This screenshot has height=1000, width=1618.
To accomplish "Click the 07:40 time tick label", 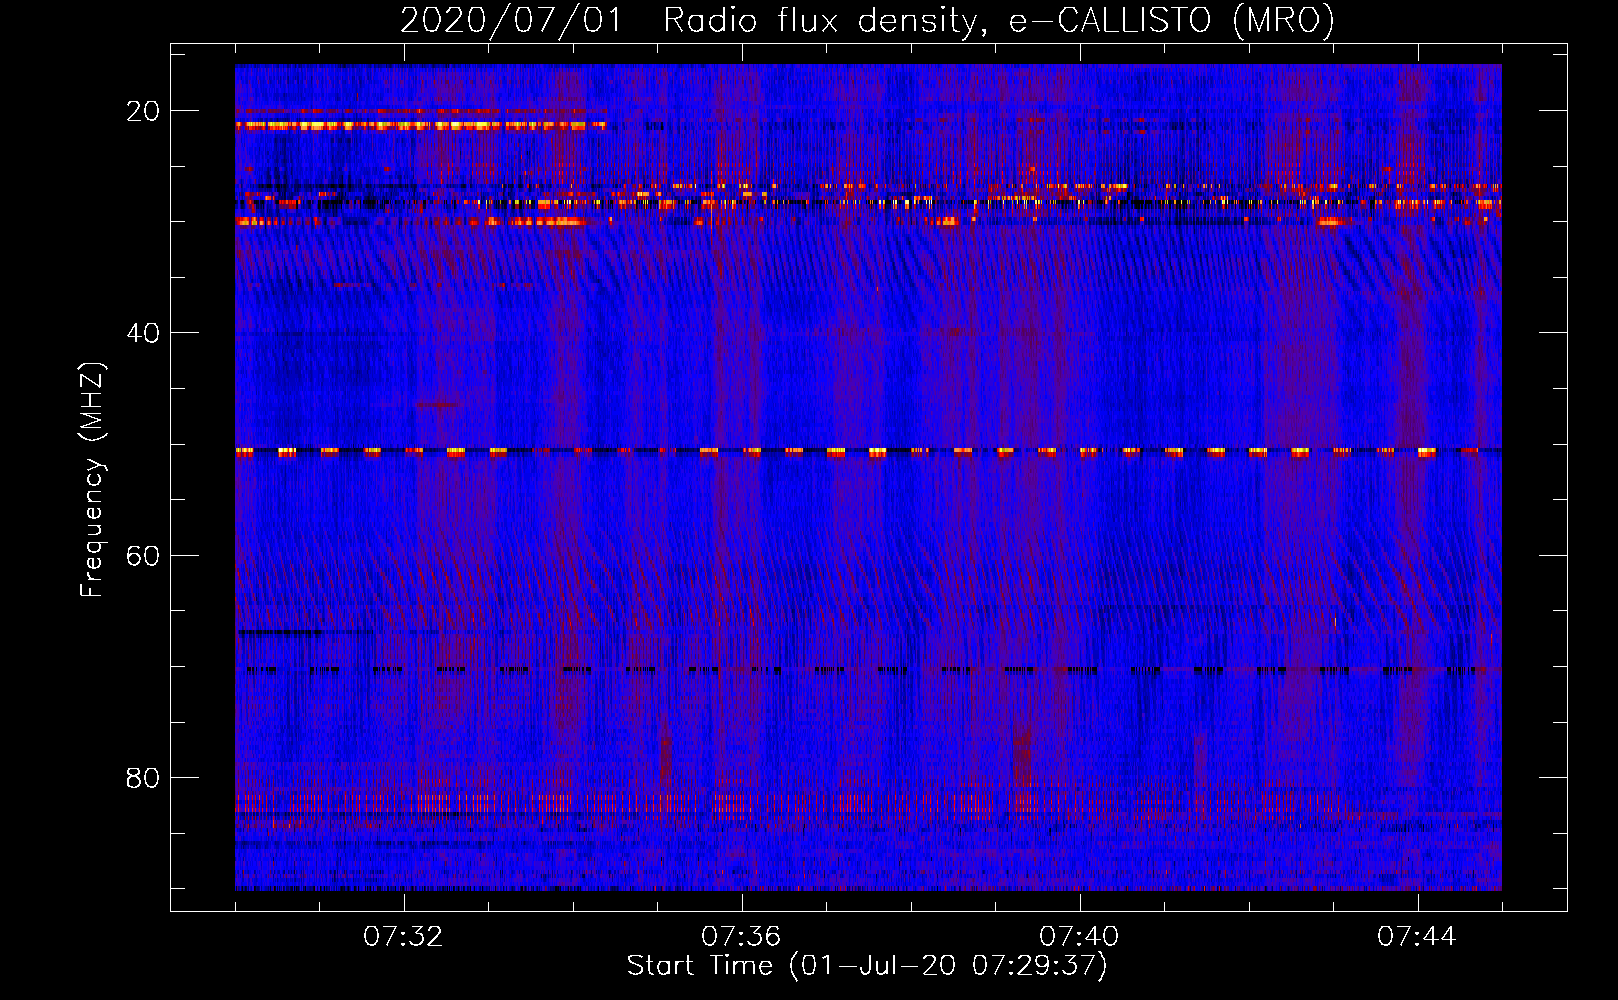I will point(1079,937).
